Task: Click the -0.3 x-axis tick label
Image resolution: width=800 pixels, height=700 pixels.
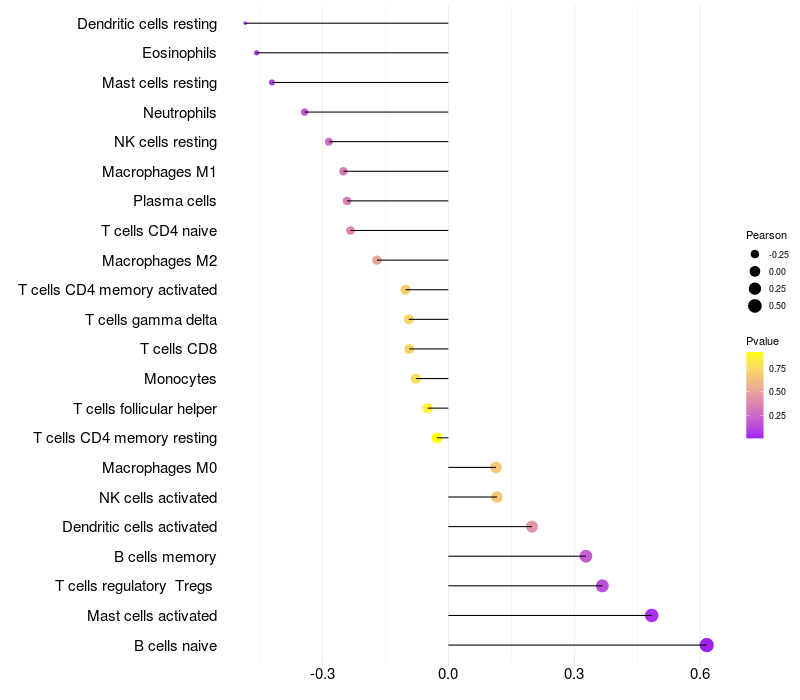Action: (322, 675)
